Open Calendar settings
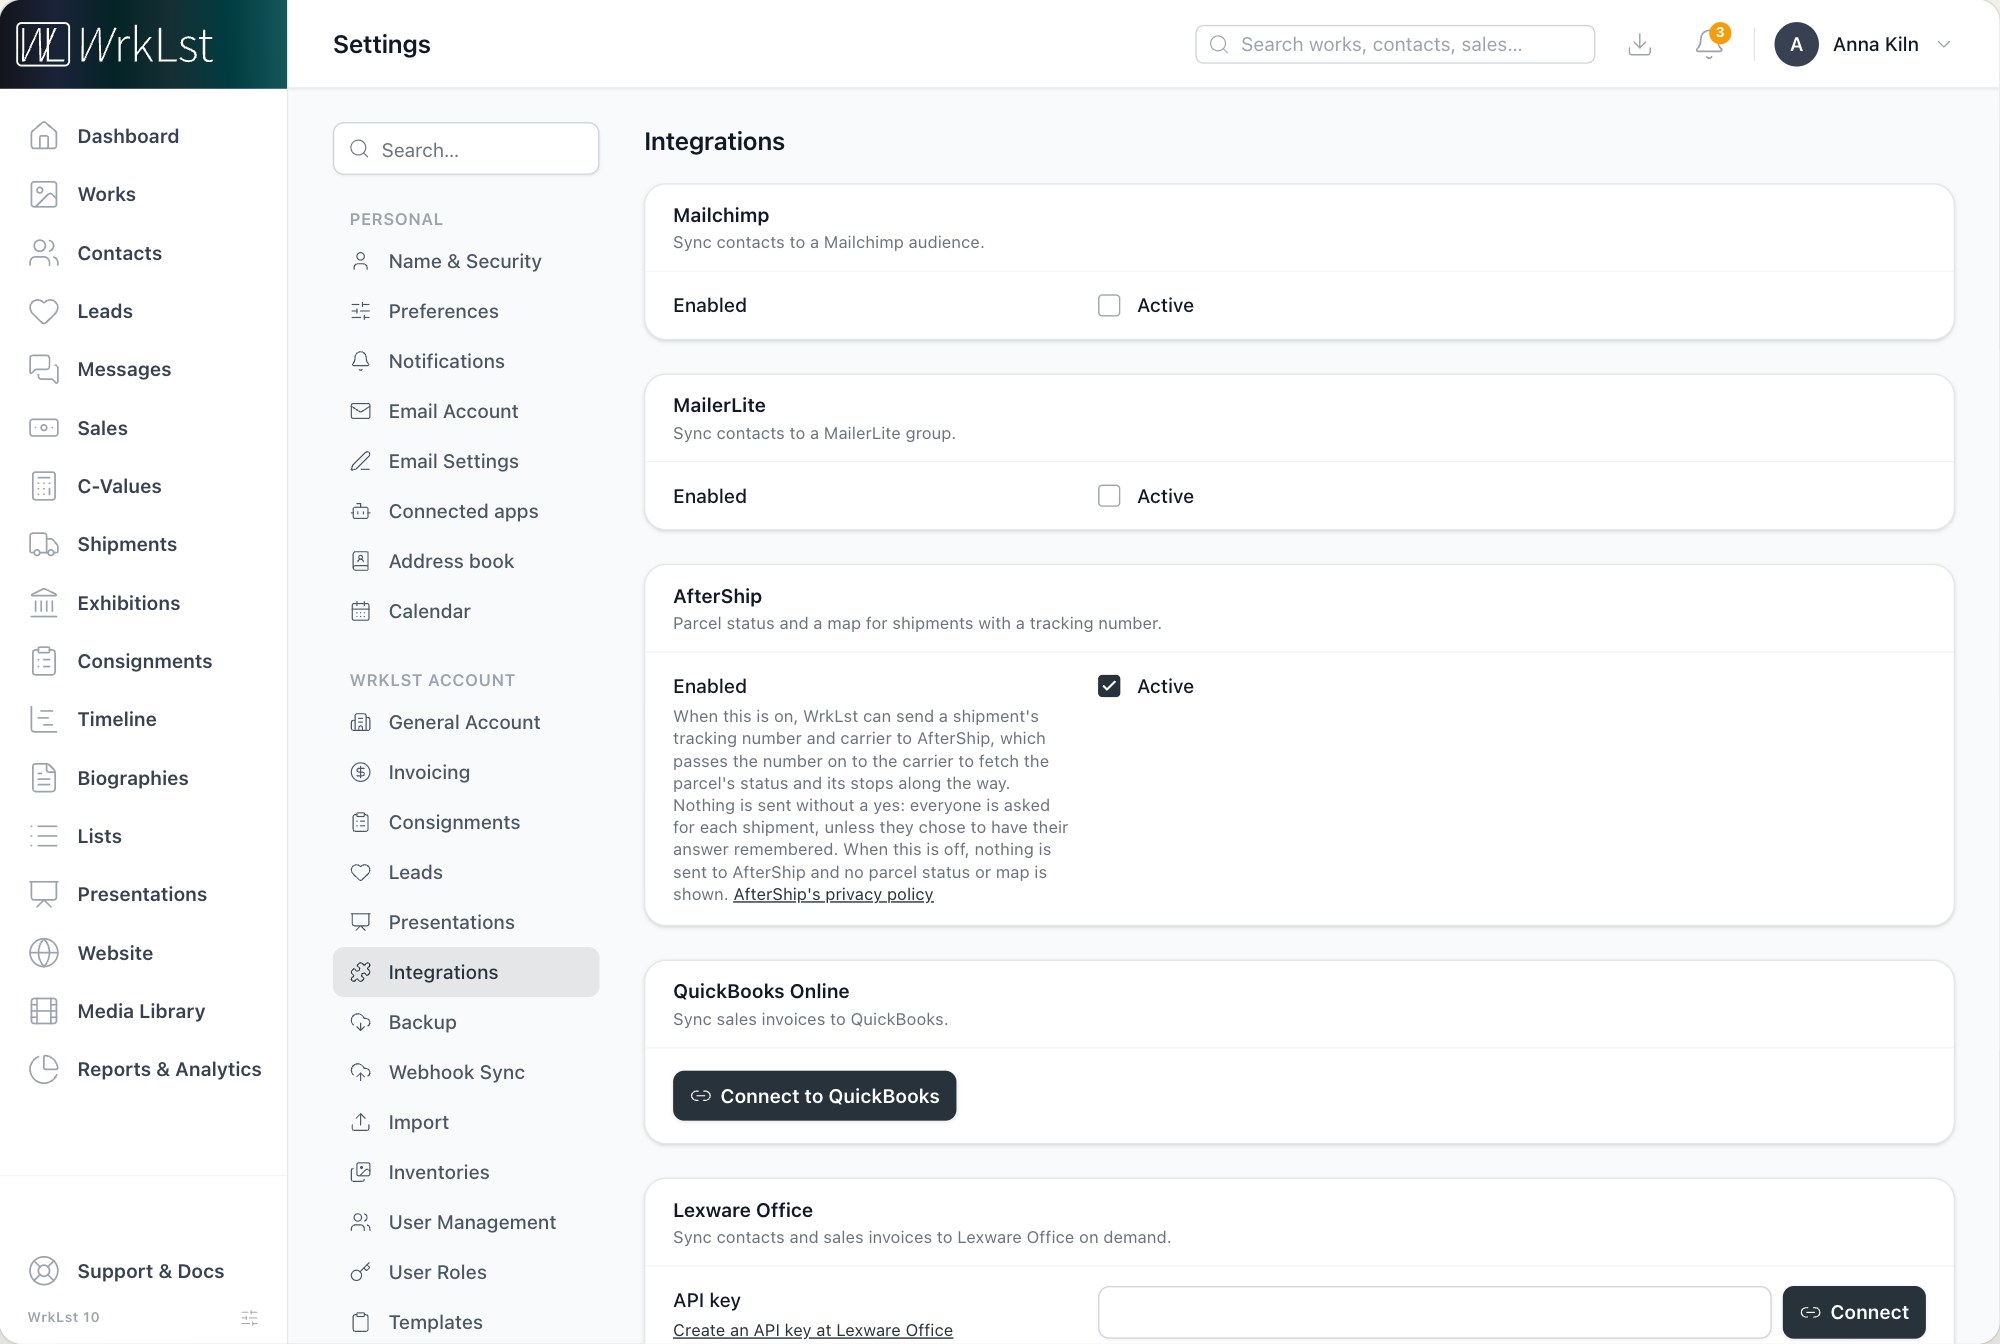Viewport: 2000px width, 1344px height. (x=466, y=611)
